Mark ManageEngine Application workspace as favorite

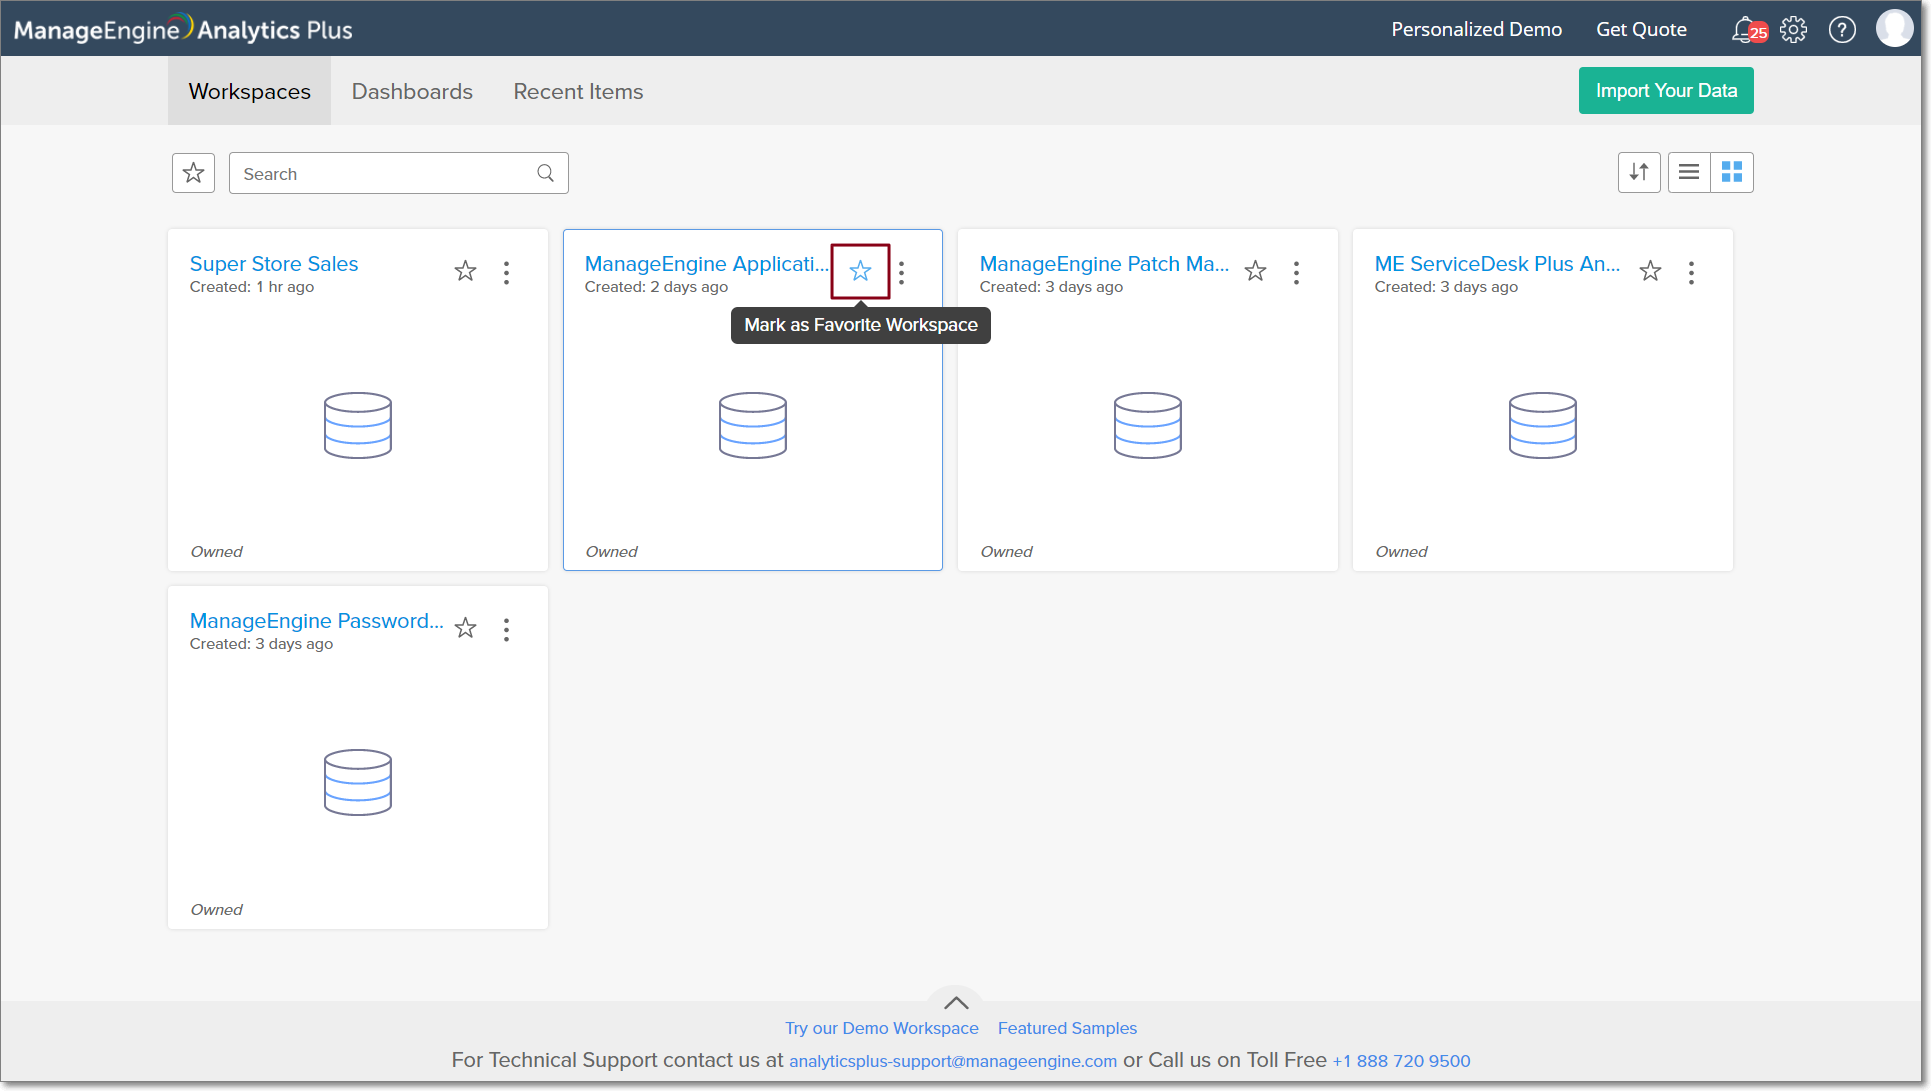[860, 271]
